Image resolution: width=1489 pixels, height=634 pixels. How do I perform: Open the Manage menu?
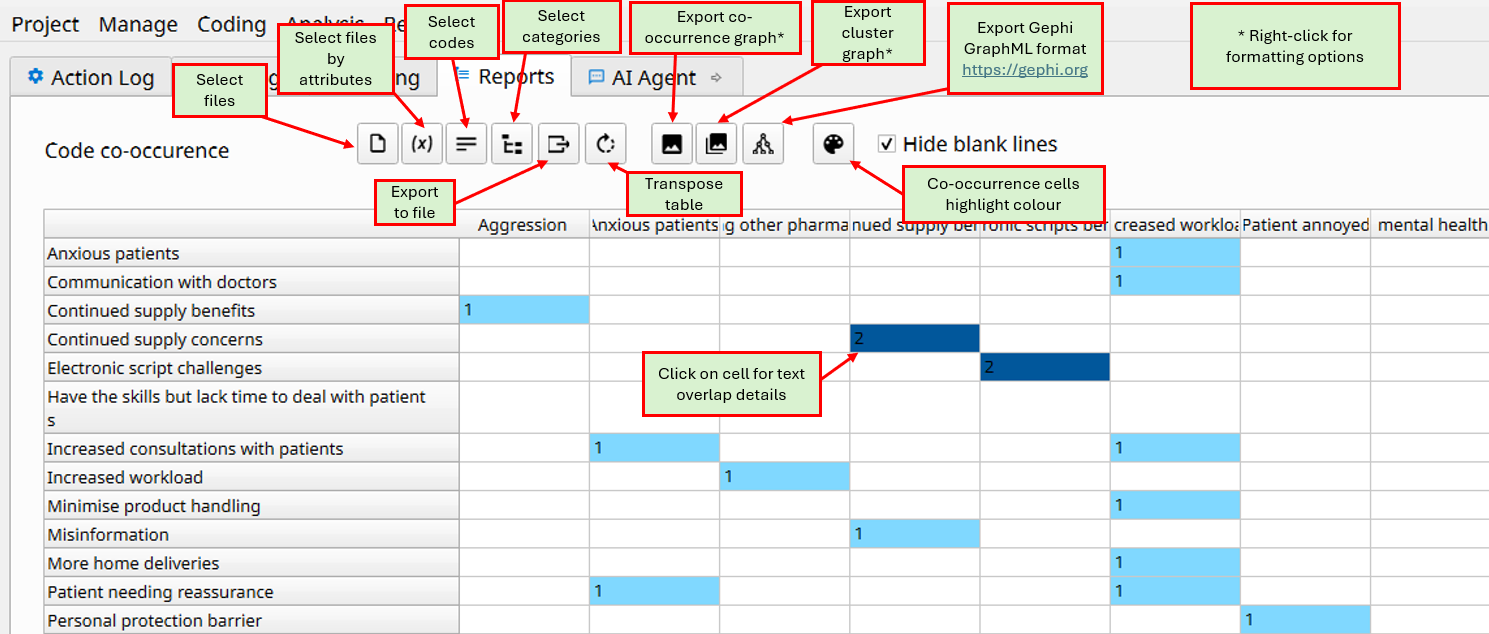138,24
